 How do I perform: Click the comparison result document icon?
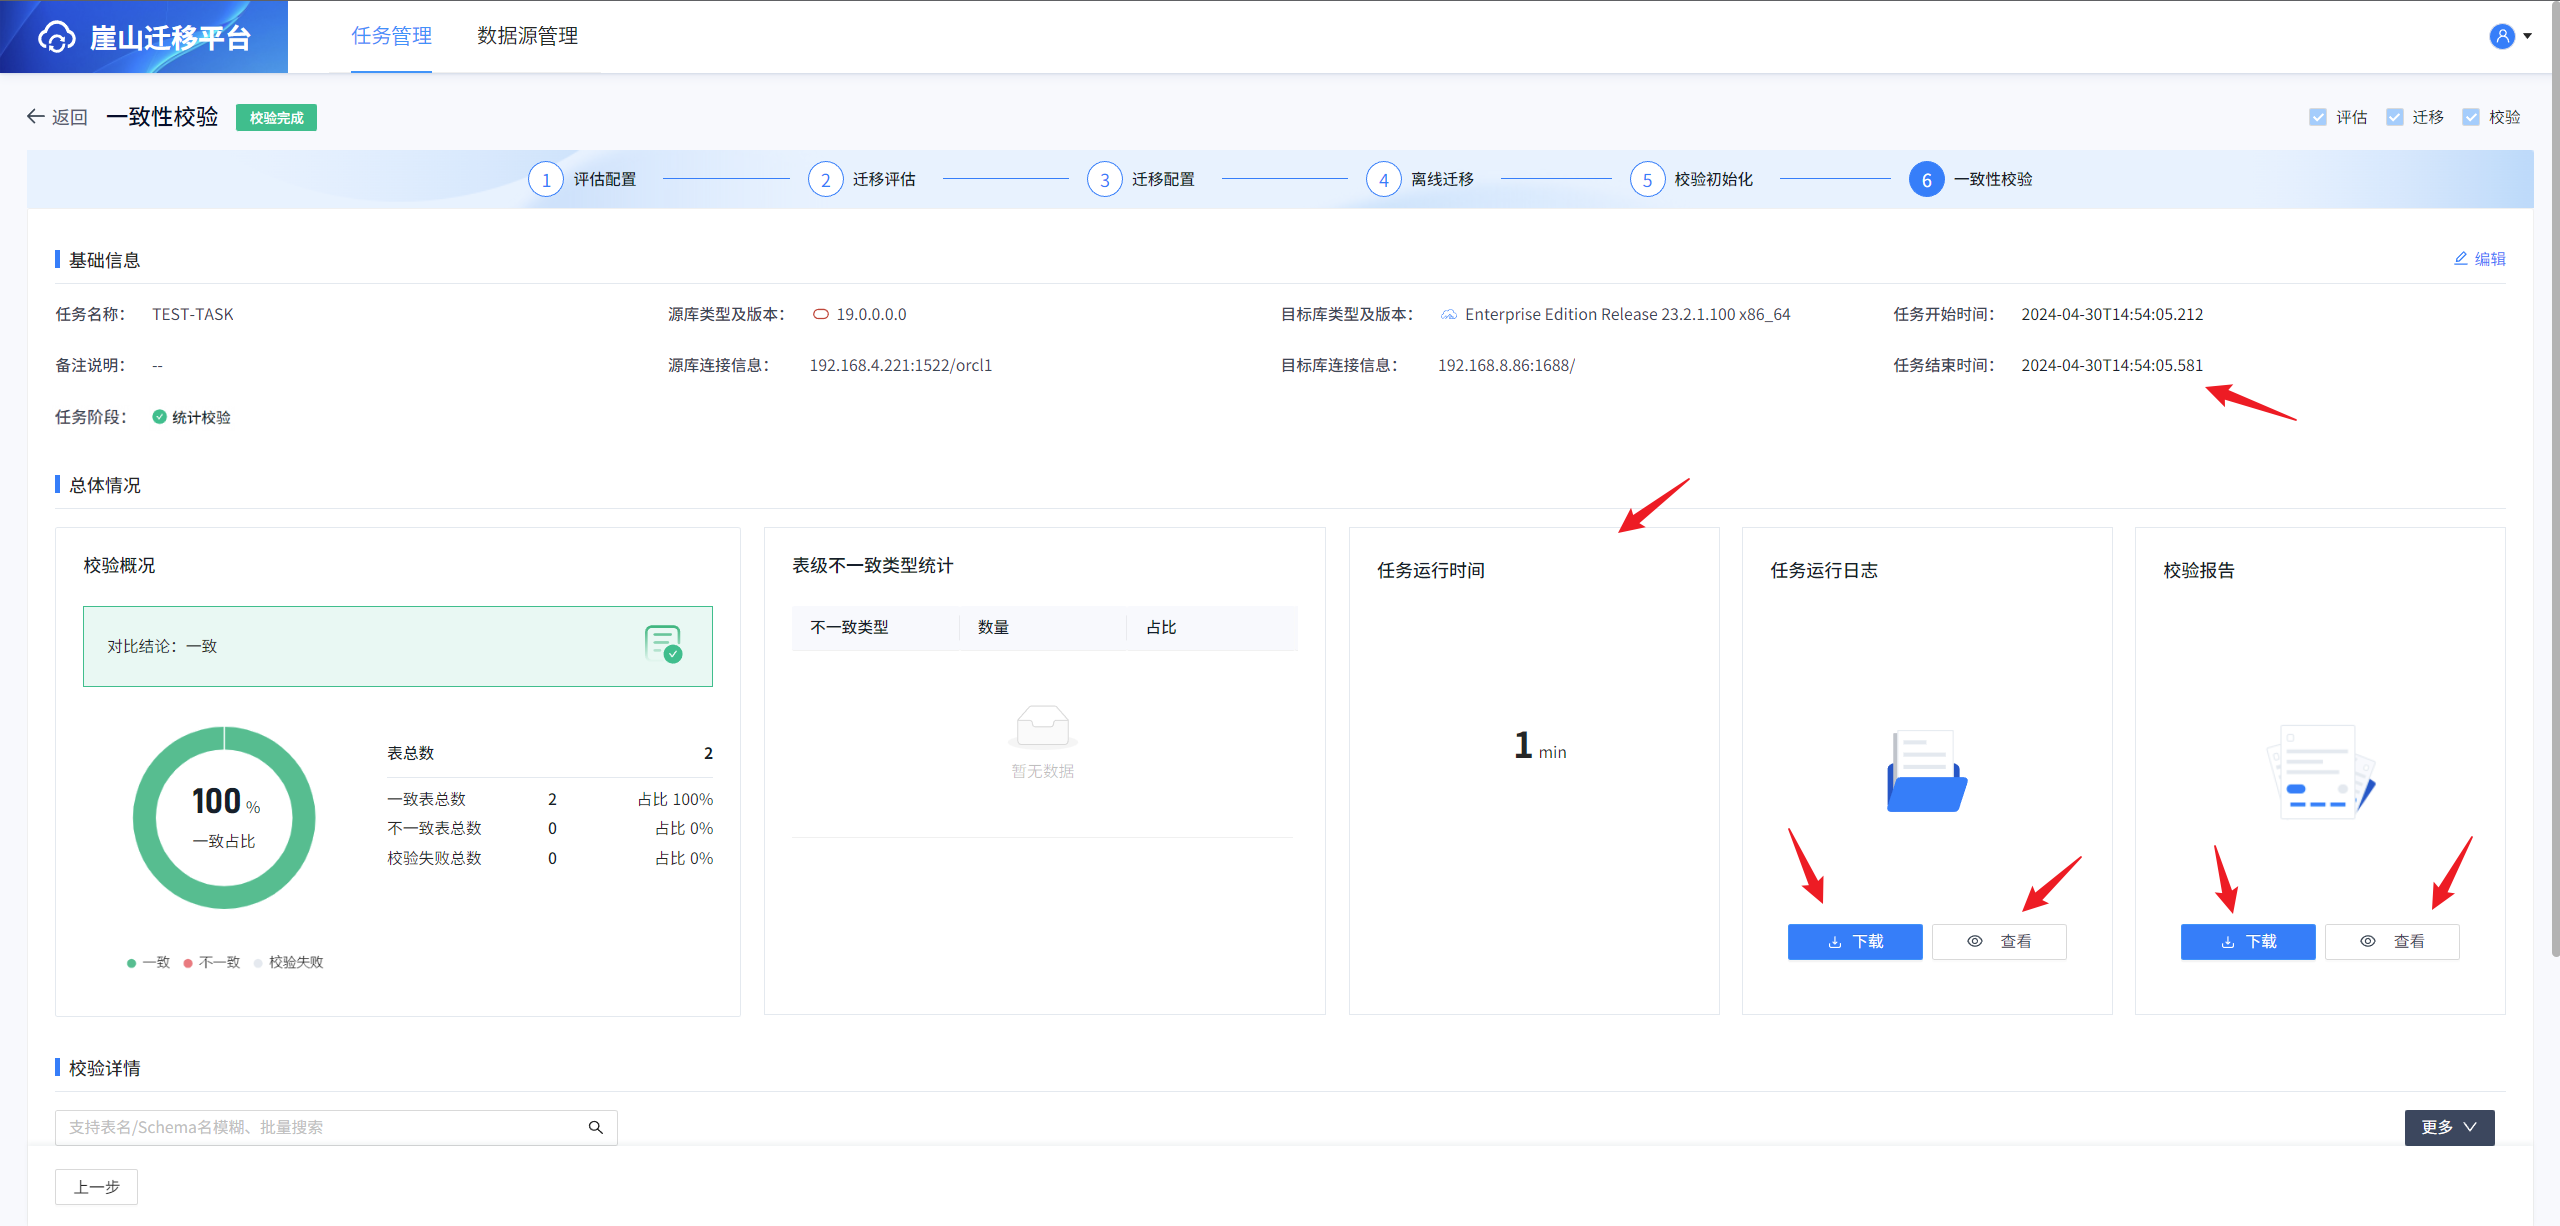click(x=663, y=644)
